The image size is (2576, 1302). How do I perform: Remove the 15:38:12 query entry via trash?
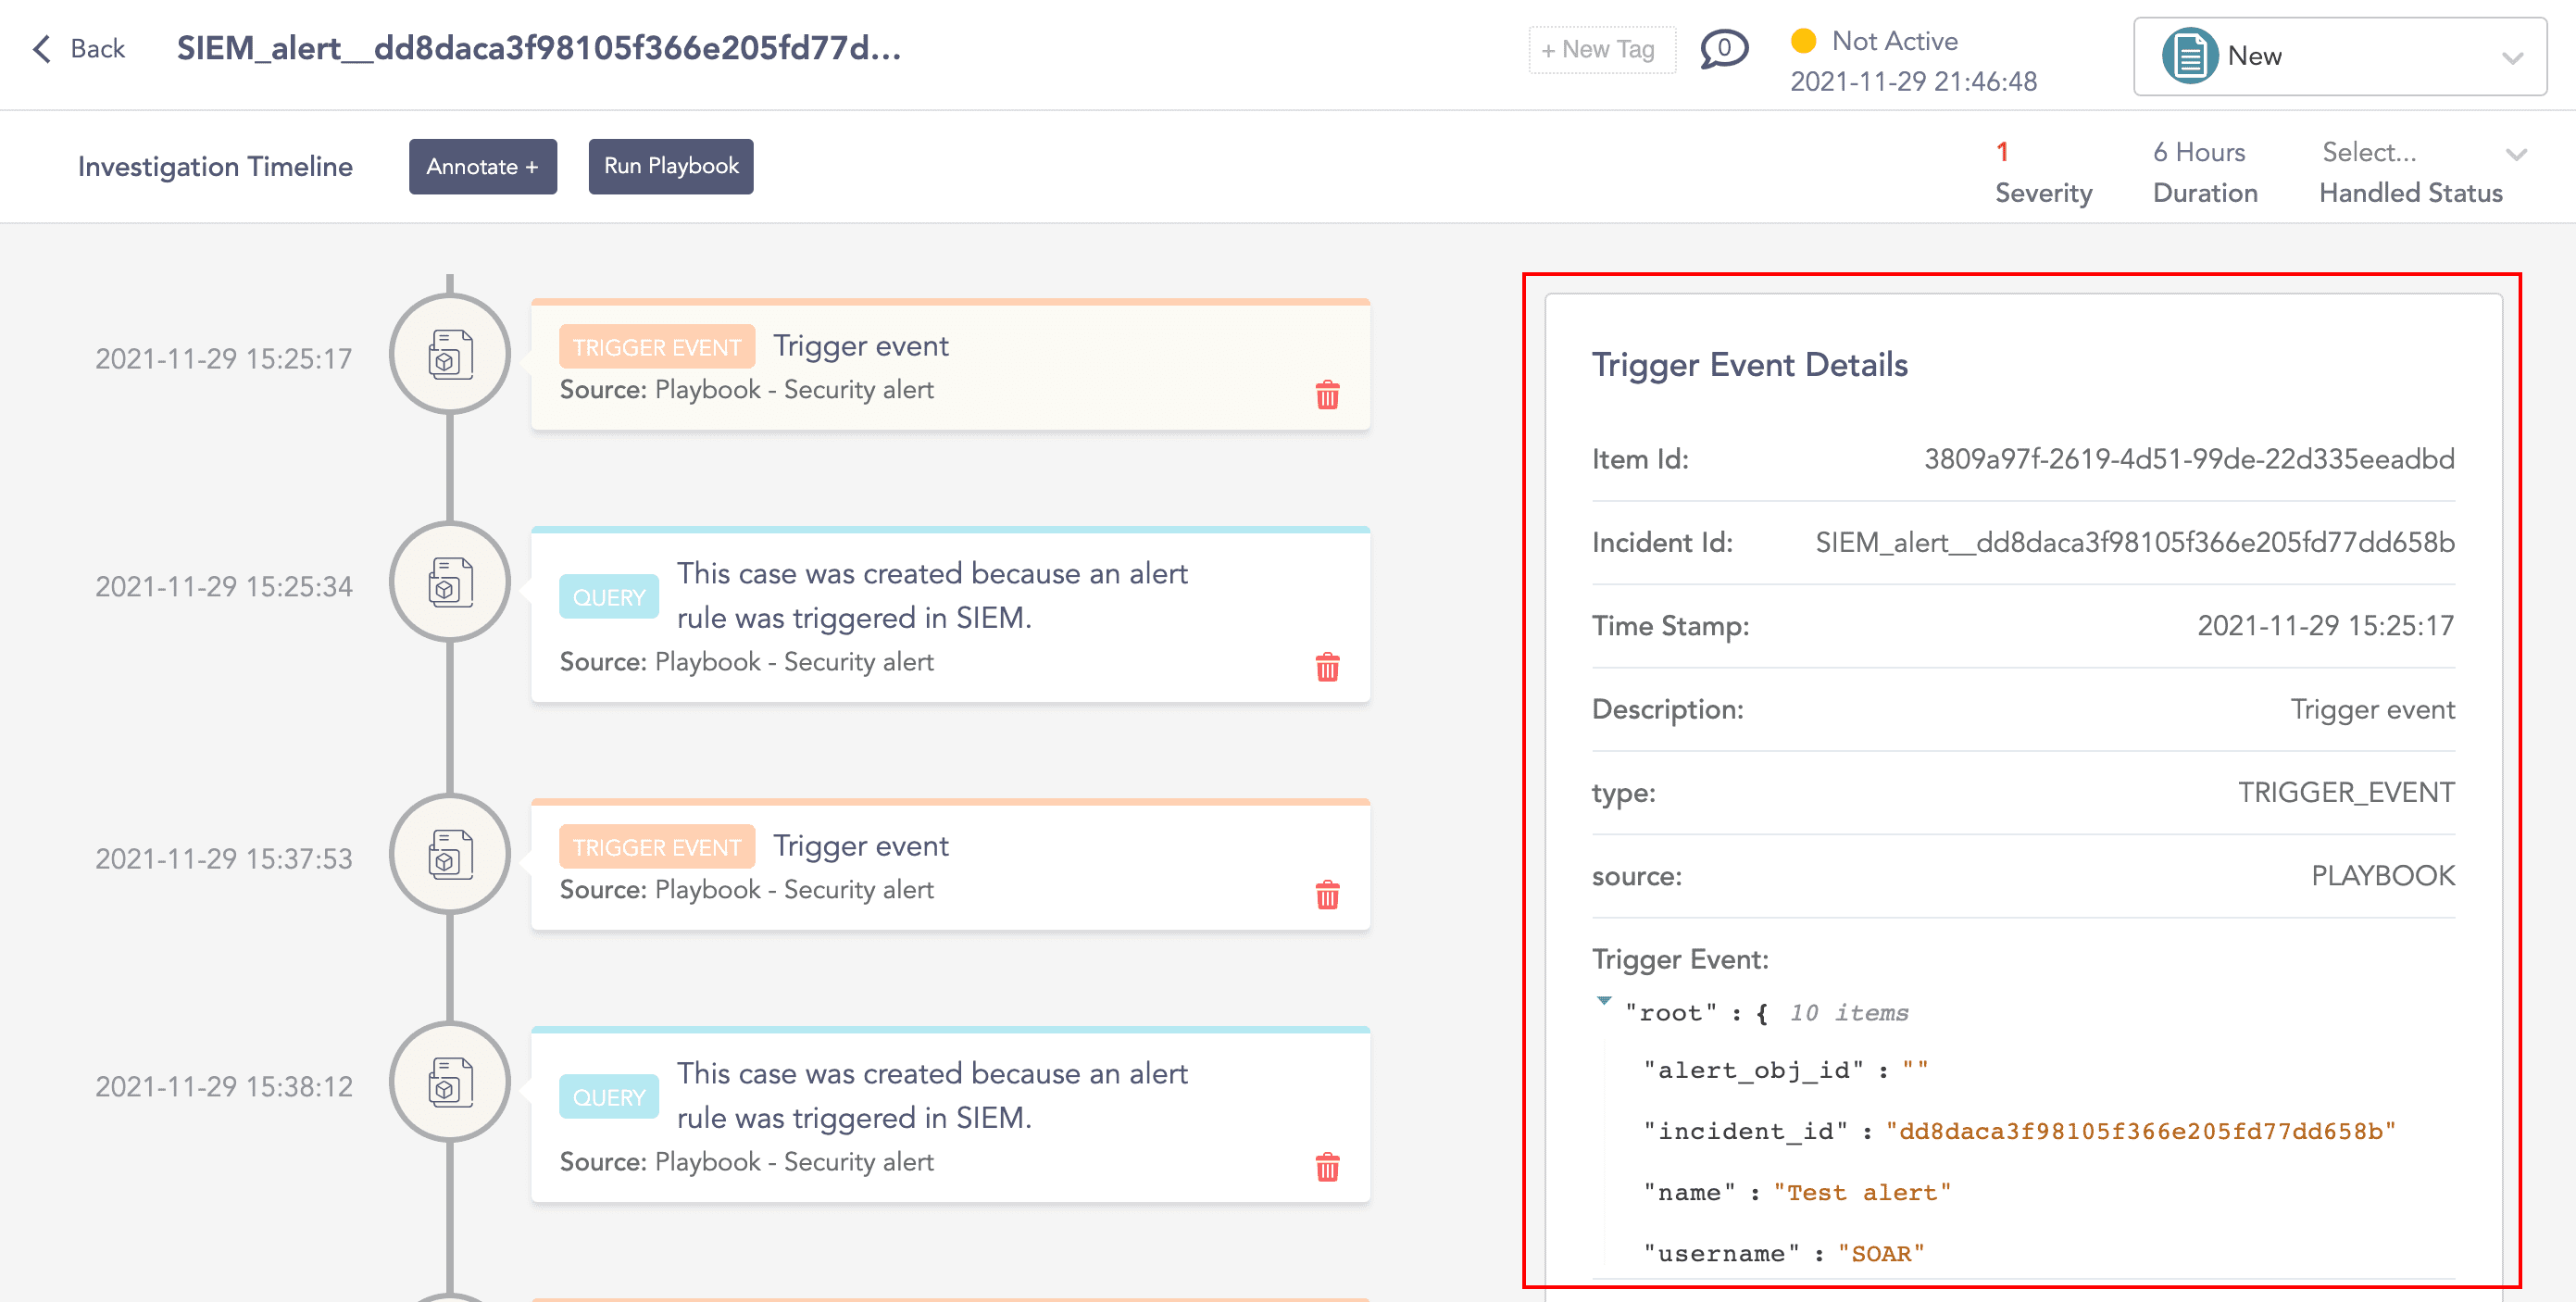click(1327, 1167)
